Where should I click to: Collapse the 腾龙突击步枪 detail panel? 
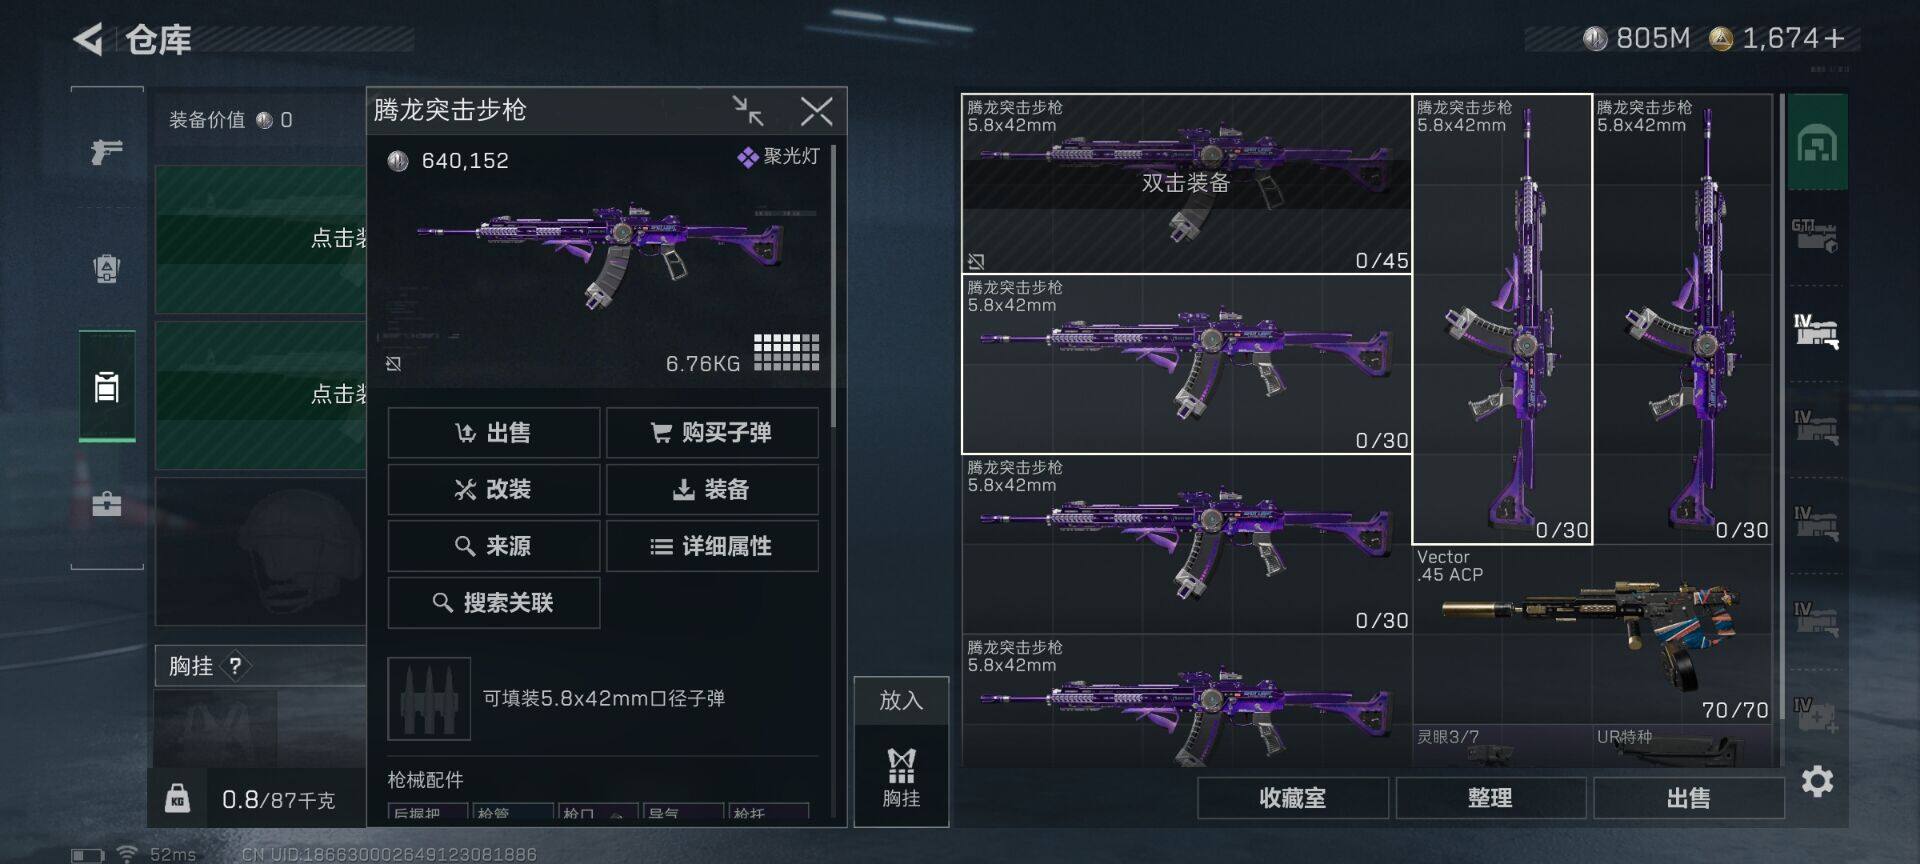tap(748, 111)
